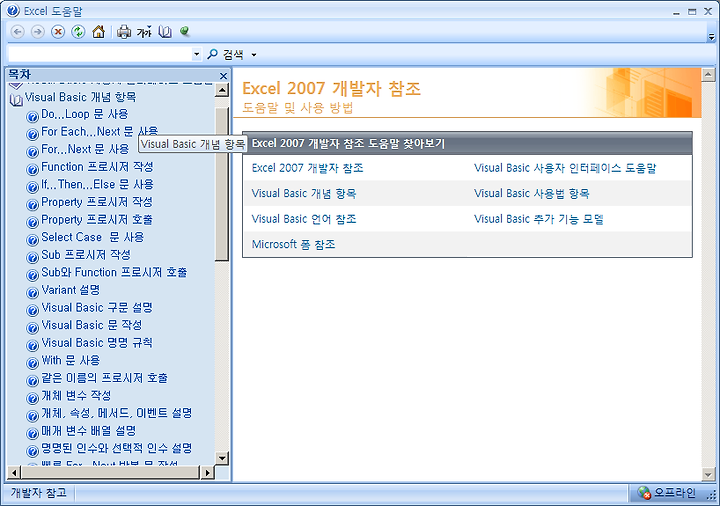Open topic 매개 변수 배열 설명
Viewport: 720px width, 506px height.
[x=88, y=431]
